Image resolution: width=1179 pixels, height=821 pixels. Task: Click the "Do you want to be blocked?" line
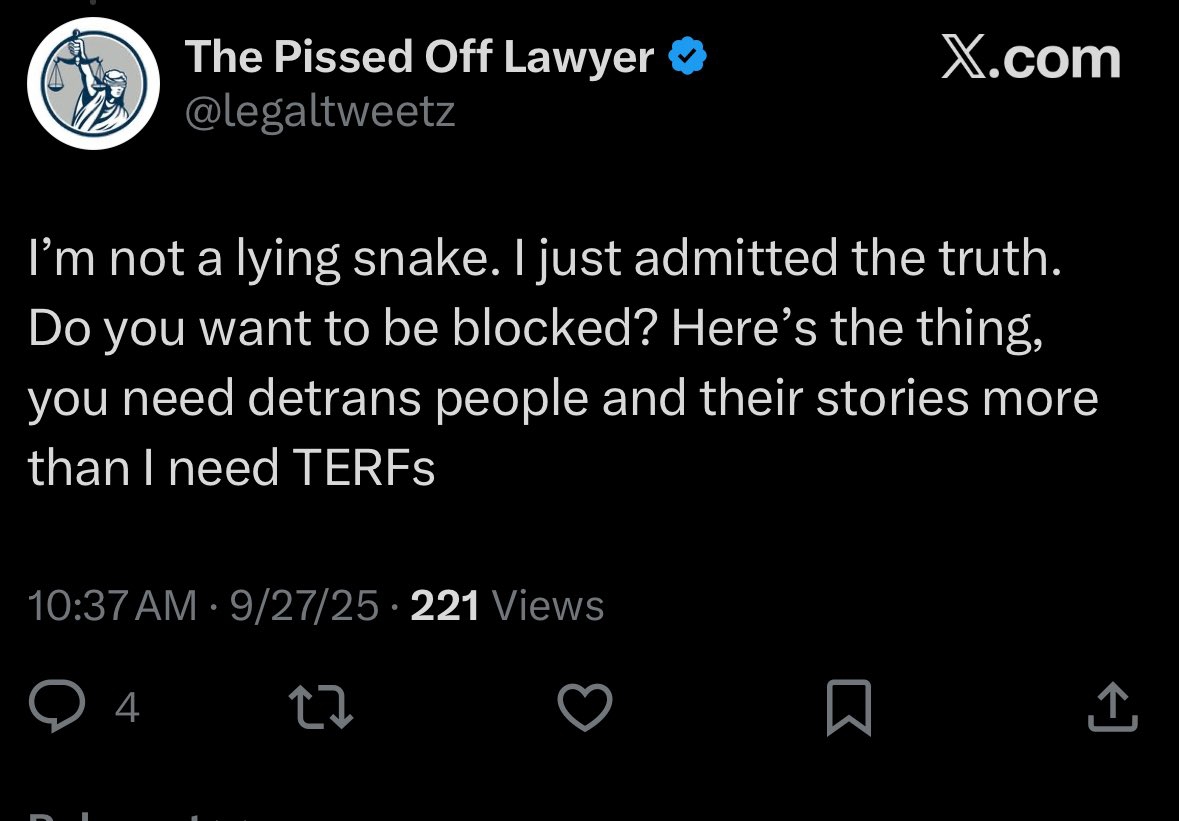point(340,329)
